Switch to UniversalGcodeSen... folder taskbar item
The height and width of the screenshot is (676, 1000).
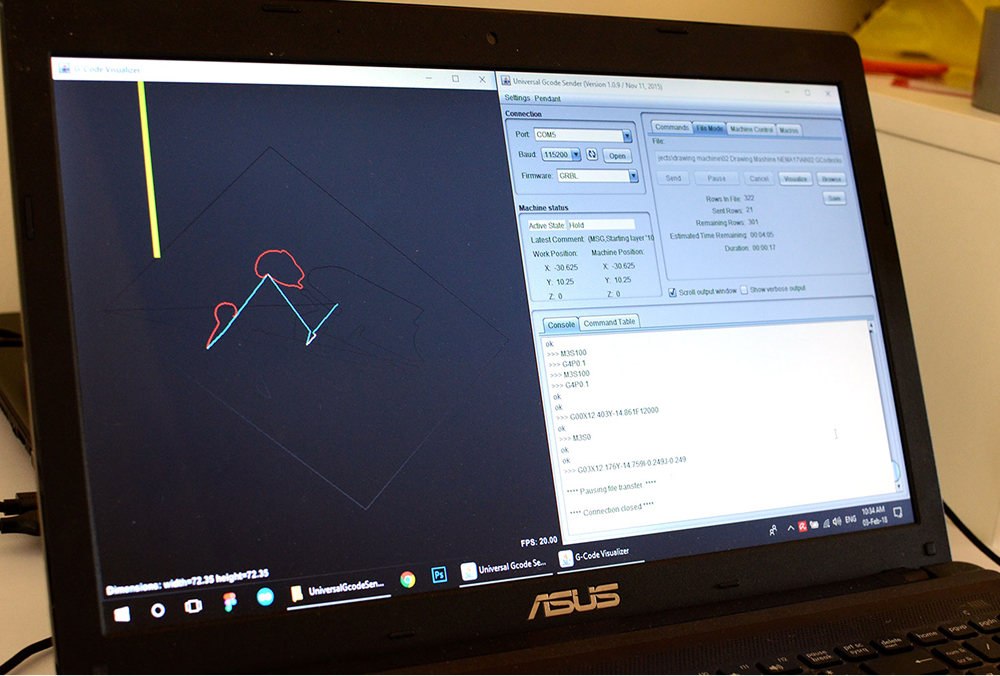click(339, 589)
